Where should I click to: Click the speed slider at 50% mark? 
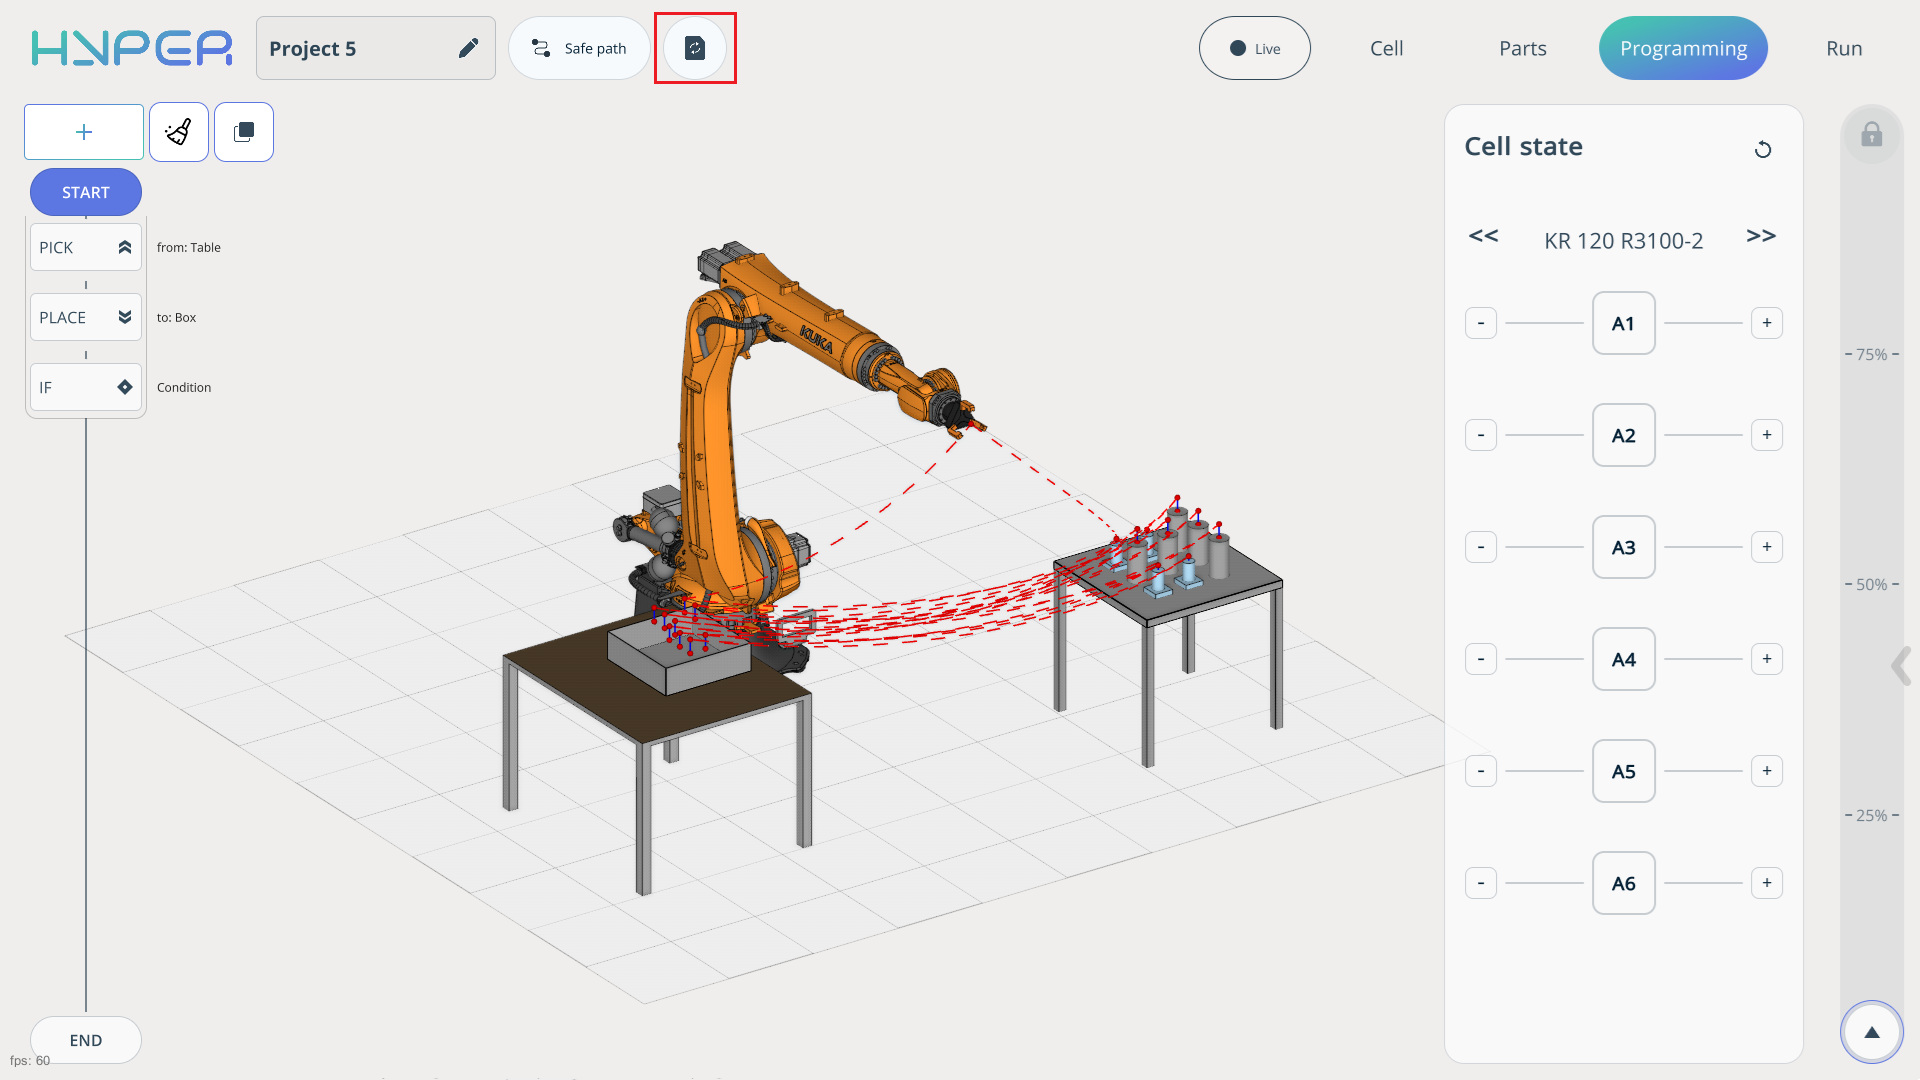pos(1871,584)
